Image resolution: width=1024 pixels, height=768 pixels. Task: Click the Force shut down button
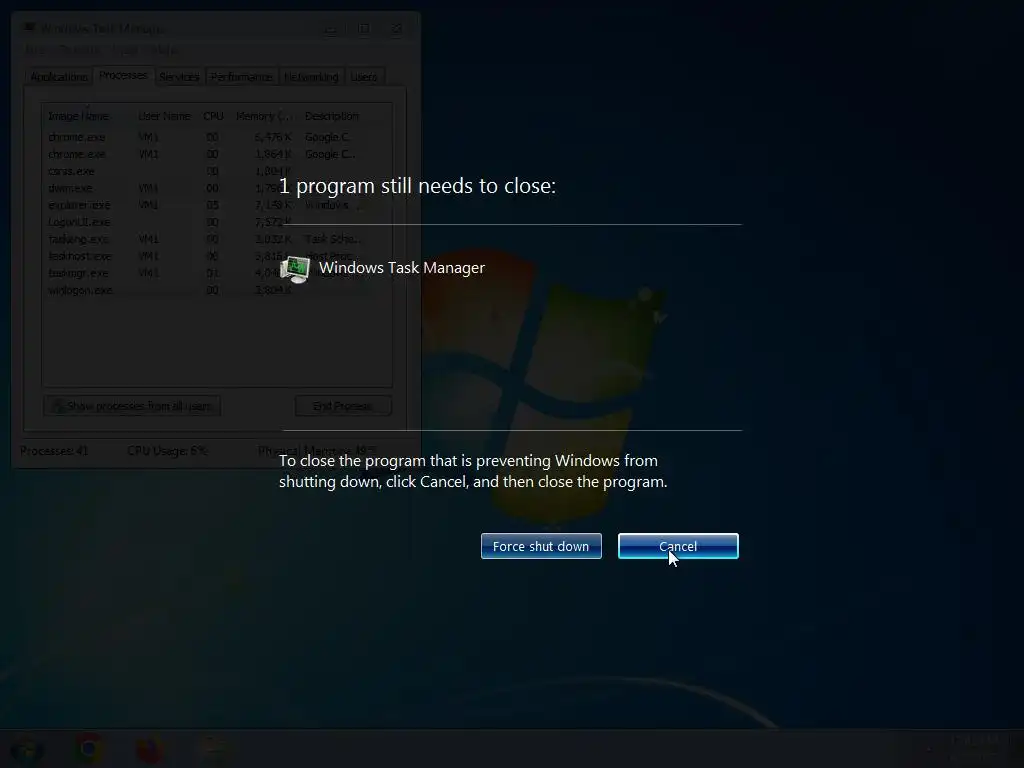[541, 546]
